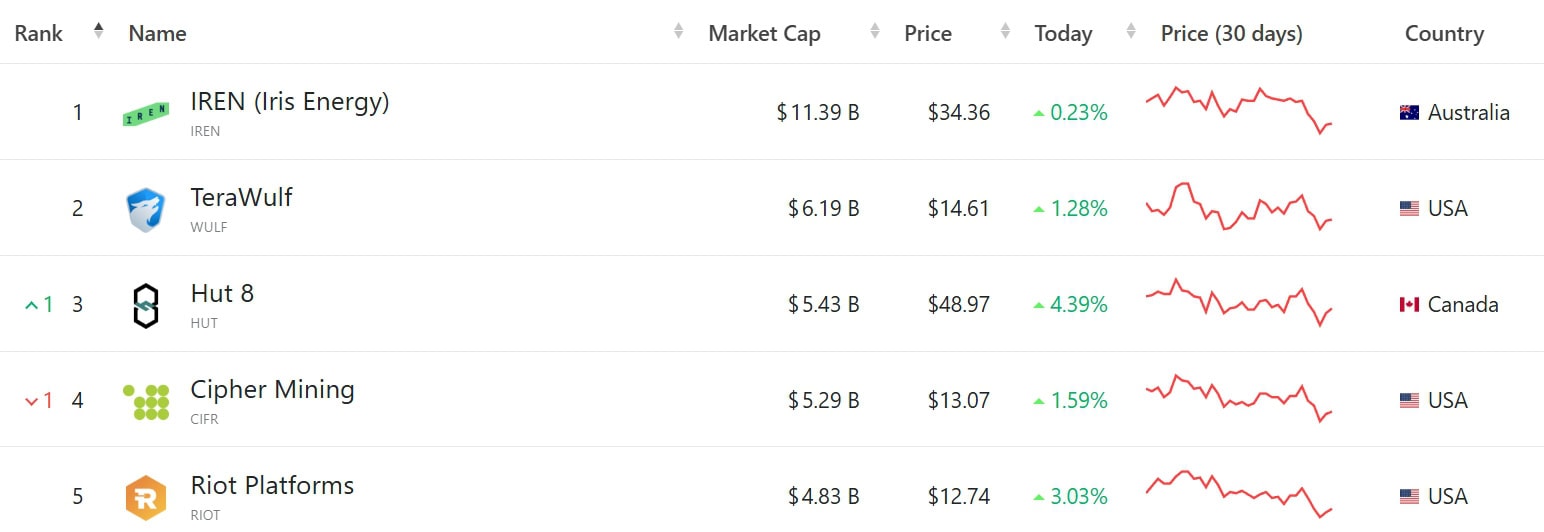Click the Riot Platforms orange hexagon logo
This screenshot has width=1544, height=532.
pos(146,497)
